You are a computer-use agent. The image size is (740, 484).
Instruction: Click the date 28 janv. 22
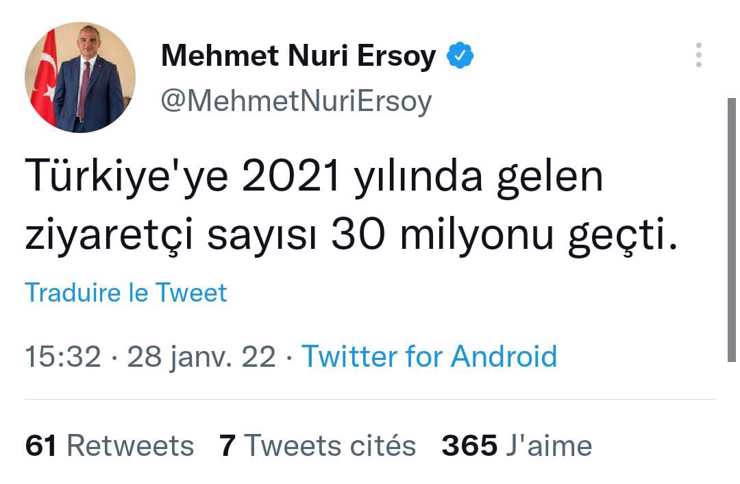tap(202, 357)
